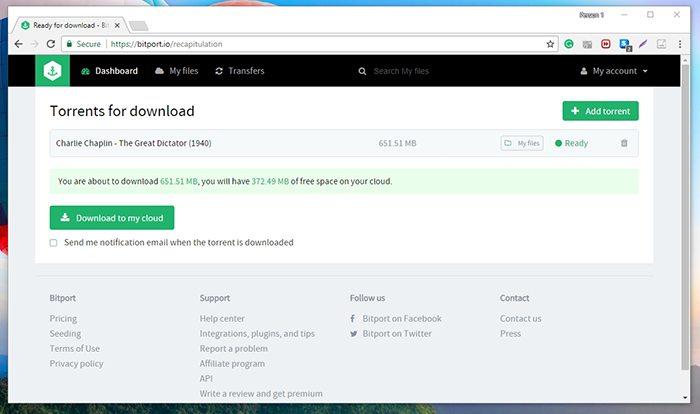Close the Ready for download tab
Screen dimensions: 700x414
tap(117, 25)
